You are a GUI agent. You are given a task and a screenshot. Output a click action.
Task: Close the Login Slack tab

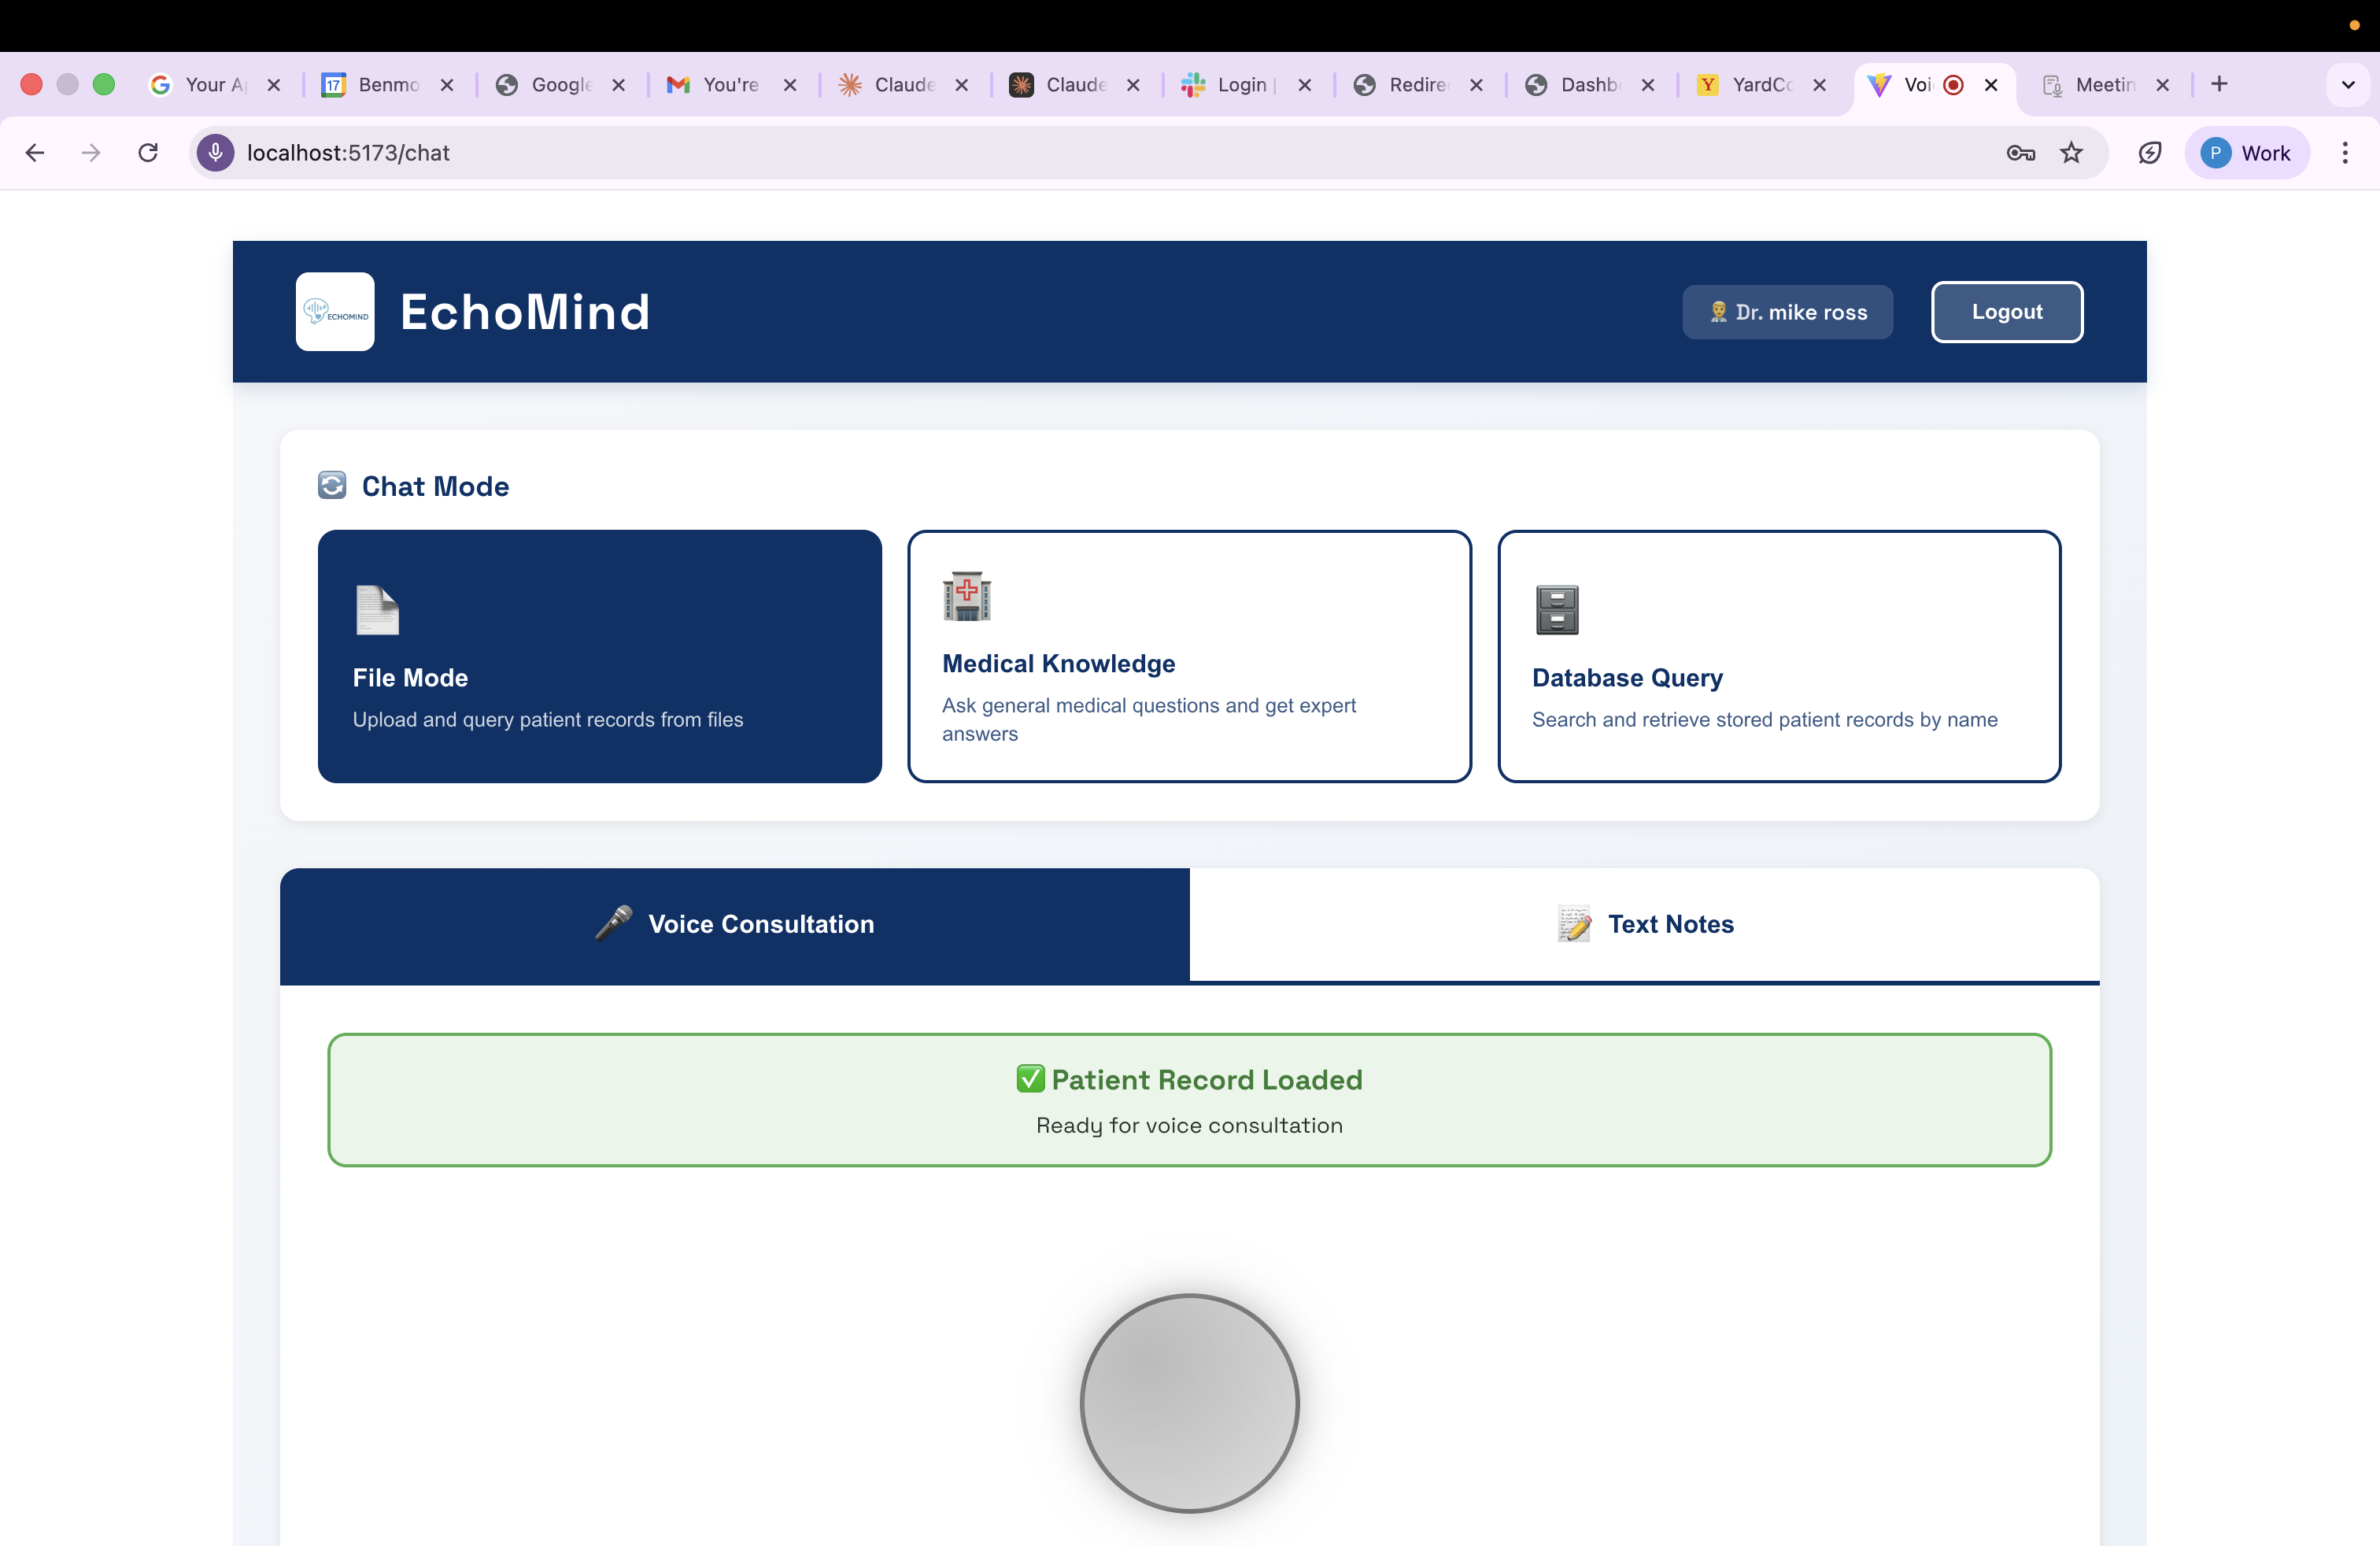coord(1305,85)
